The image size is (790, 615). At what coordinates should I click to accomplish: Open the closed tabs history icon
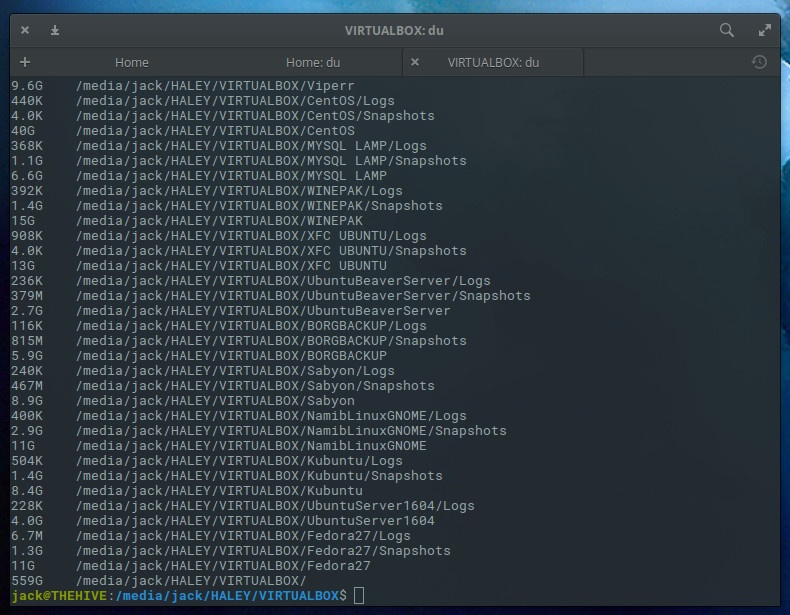(x=759, y=62)
